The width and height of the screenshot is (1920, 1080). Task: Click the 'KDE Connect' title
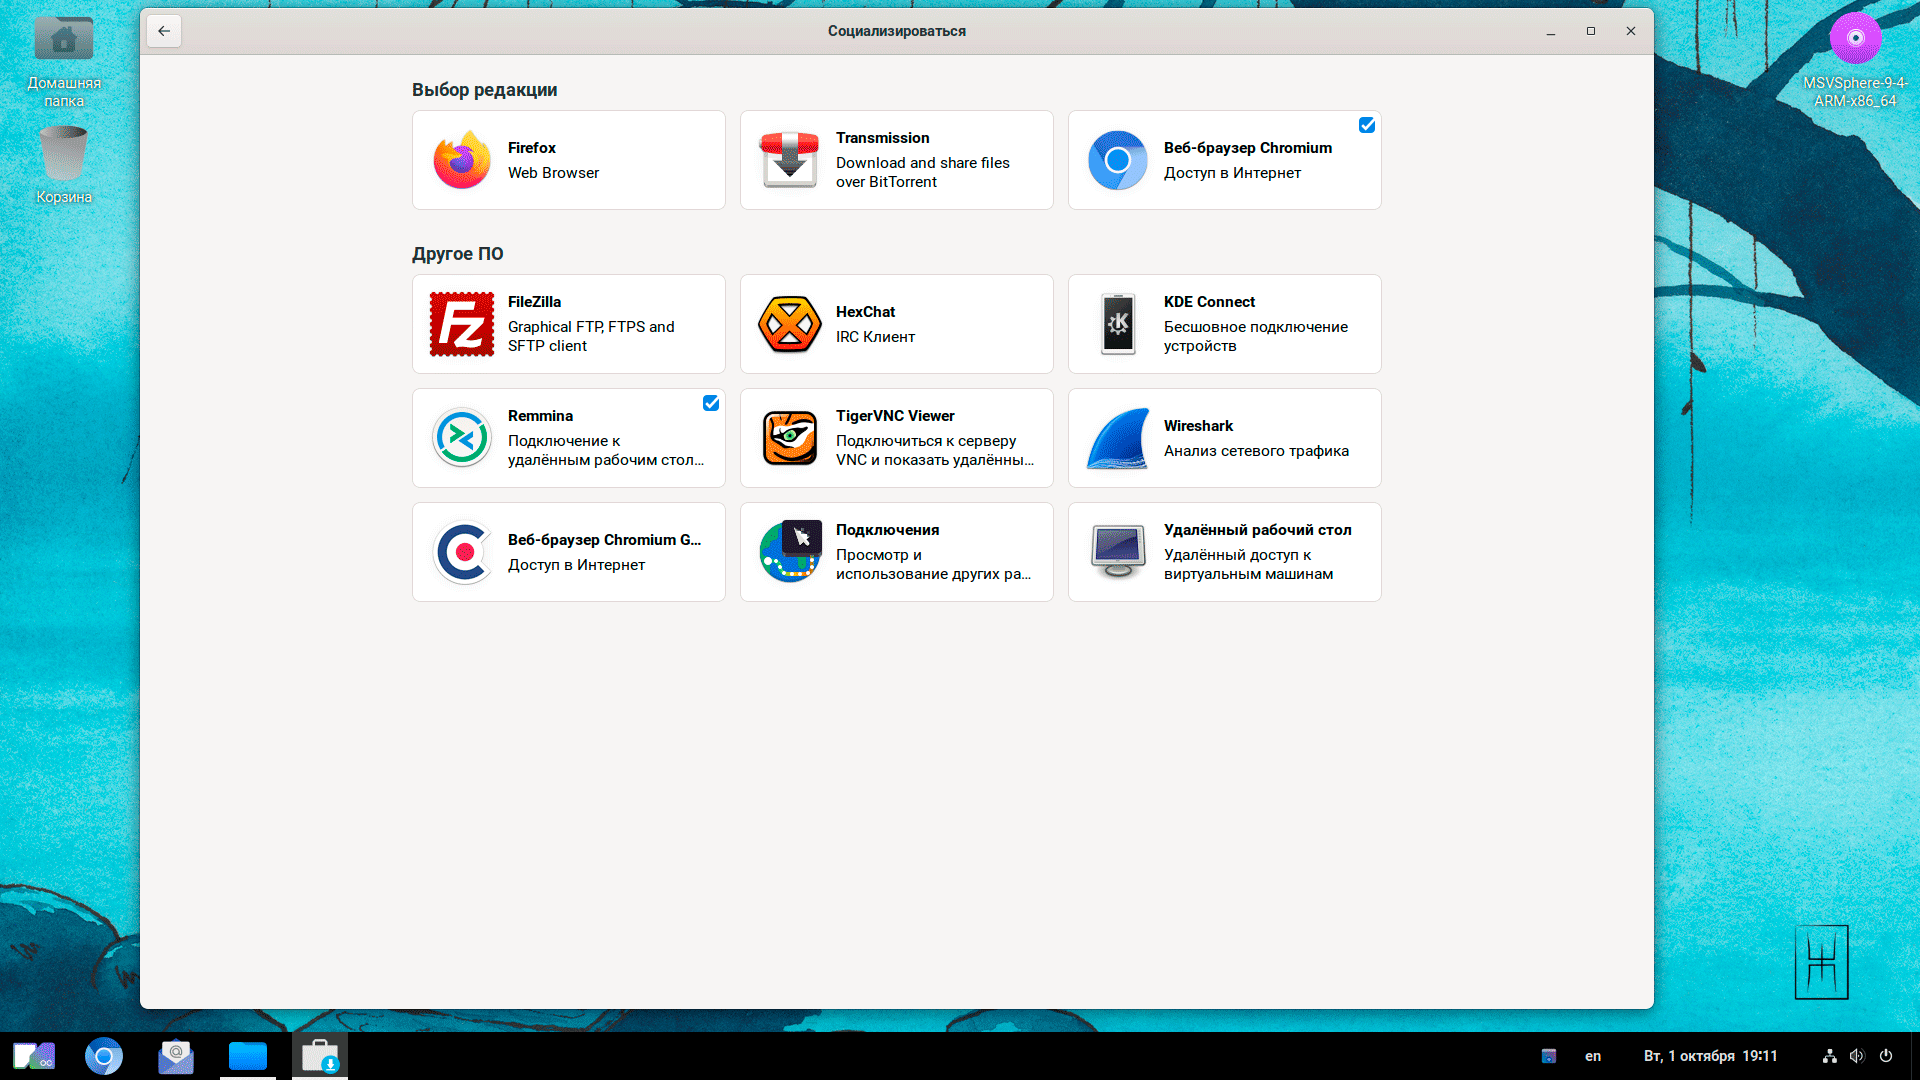1209,302
